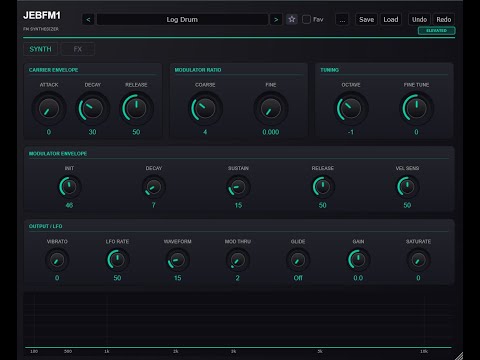Switch to the FX tab

pos(78,49)
